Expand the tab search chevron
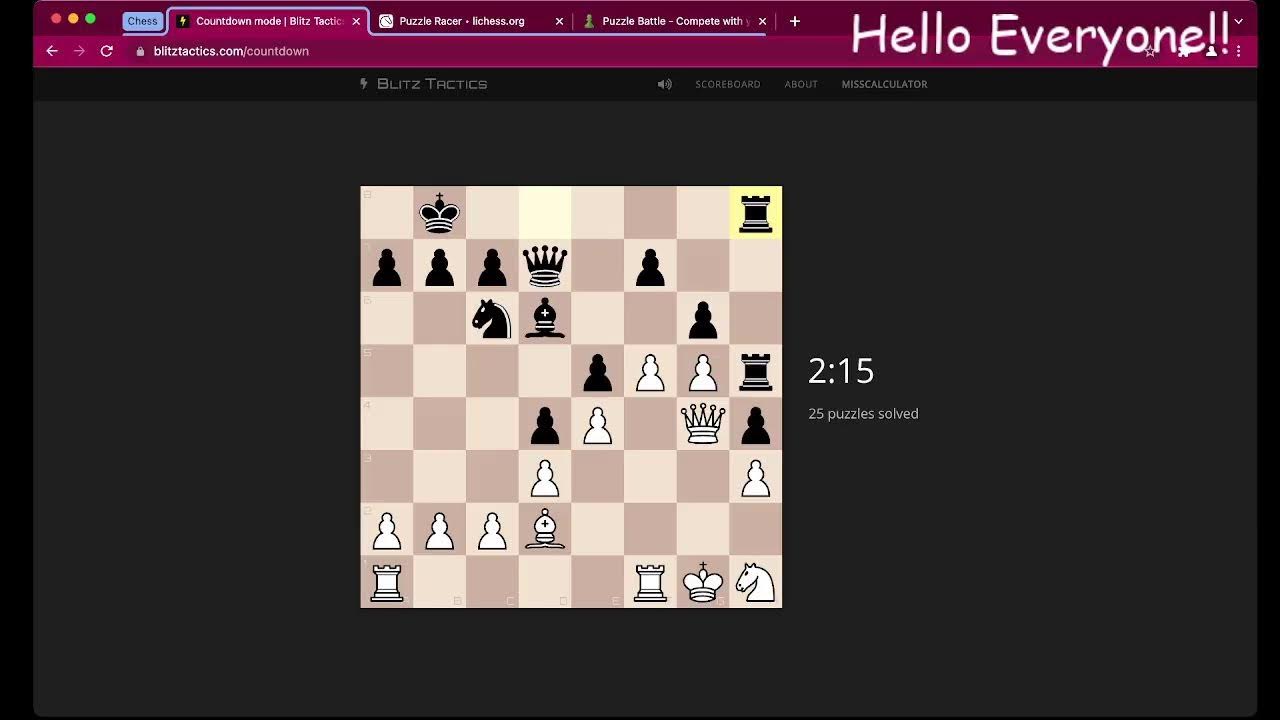Viewport: 1280px width, 720px height. click(x=1238, y=21)
